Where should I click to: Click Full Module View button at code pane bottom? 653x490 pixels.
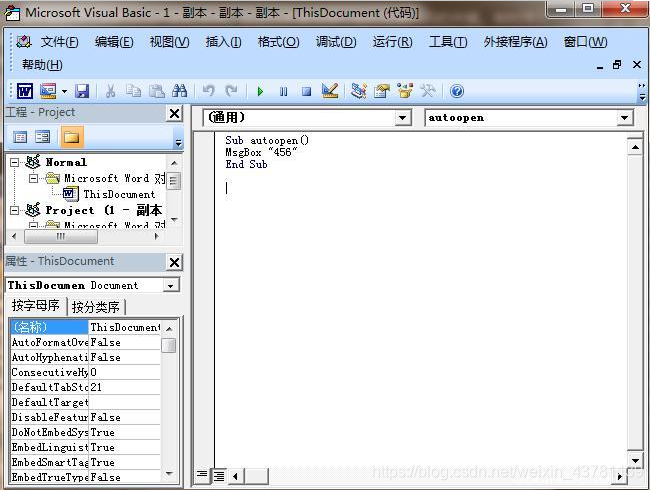tap(219, 475)
